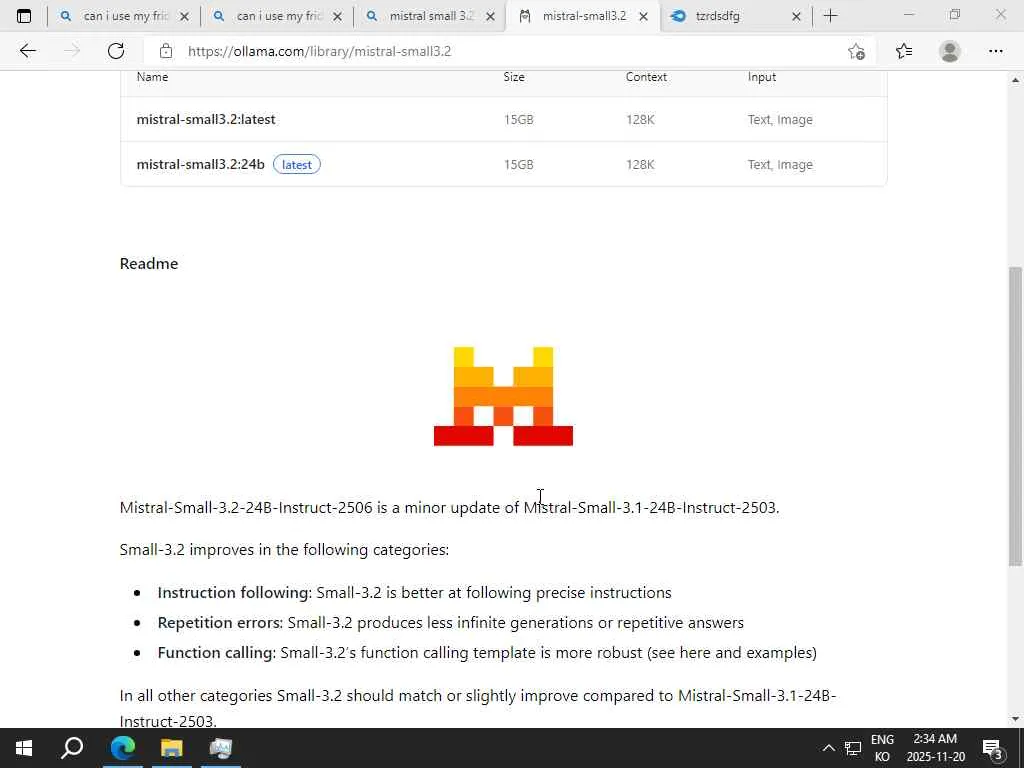Screen dimensions: 1024x768
Task: Open Edge Settings and more menu
Action: tap(995, 51)
